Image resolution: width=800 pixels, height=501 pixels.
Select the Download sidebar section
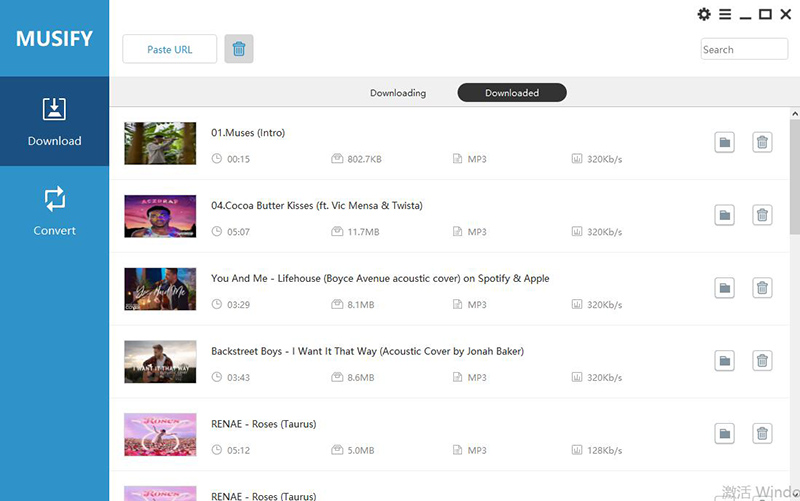[55, 121]
